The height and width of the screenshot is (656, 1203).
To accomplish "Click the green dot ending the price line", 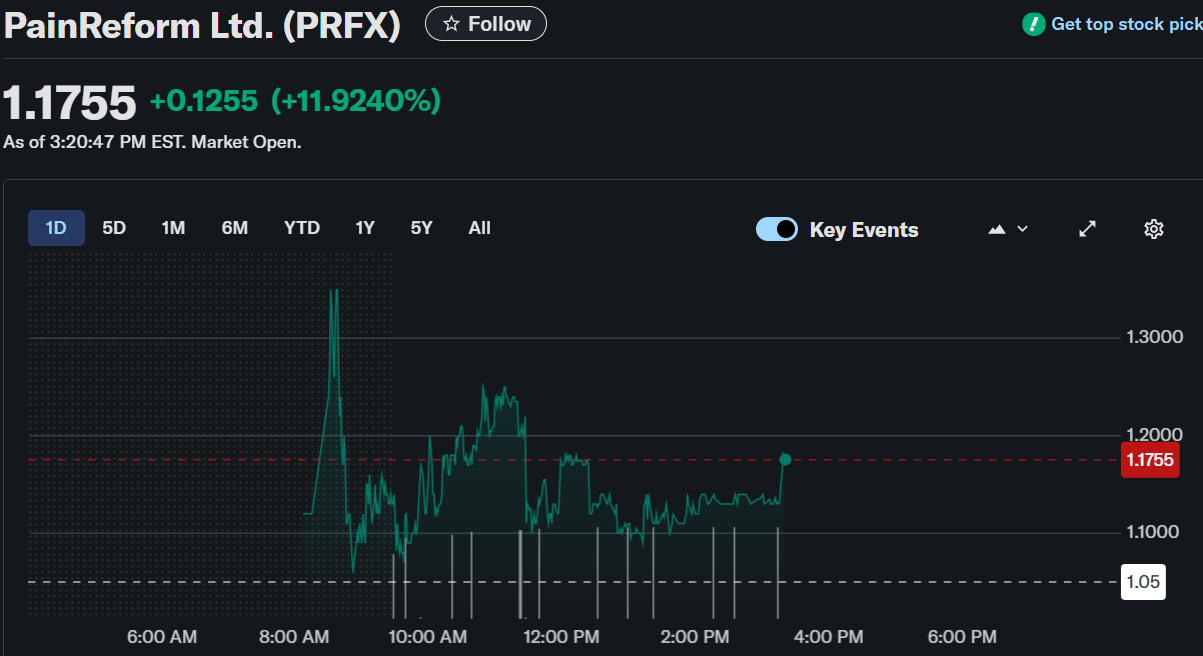I will coord(785,459).
